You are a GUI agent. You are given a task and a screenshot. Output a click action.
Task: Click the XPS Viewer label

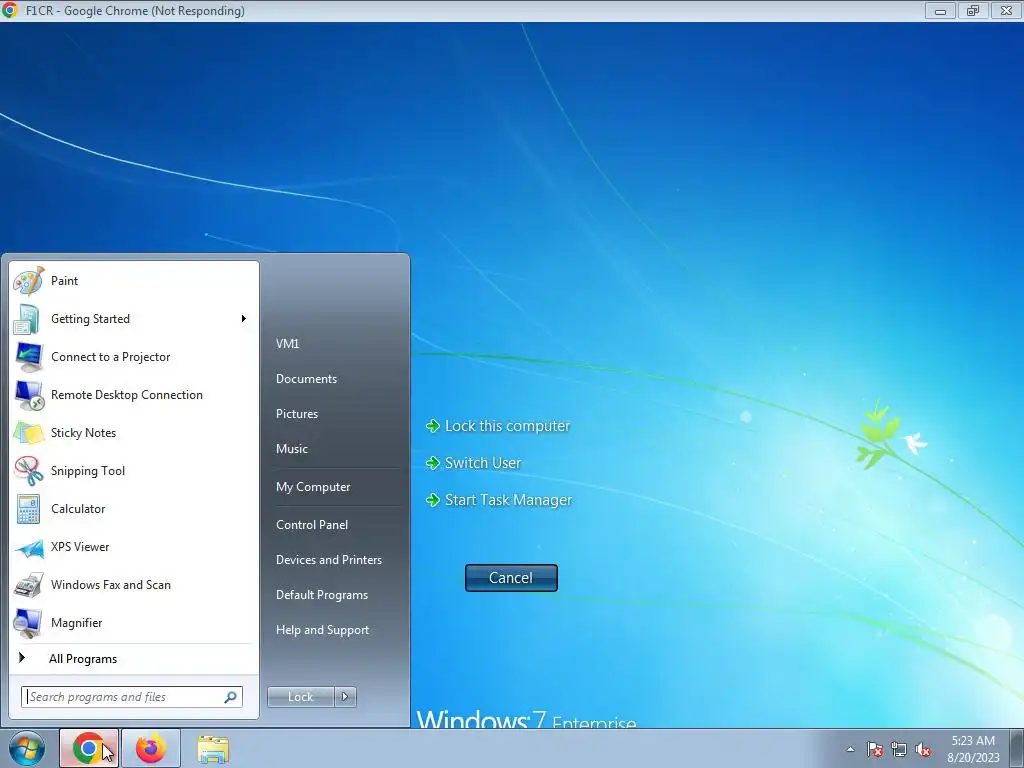point(80,547)
